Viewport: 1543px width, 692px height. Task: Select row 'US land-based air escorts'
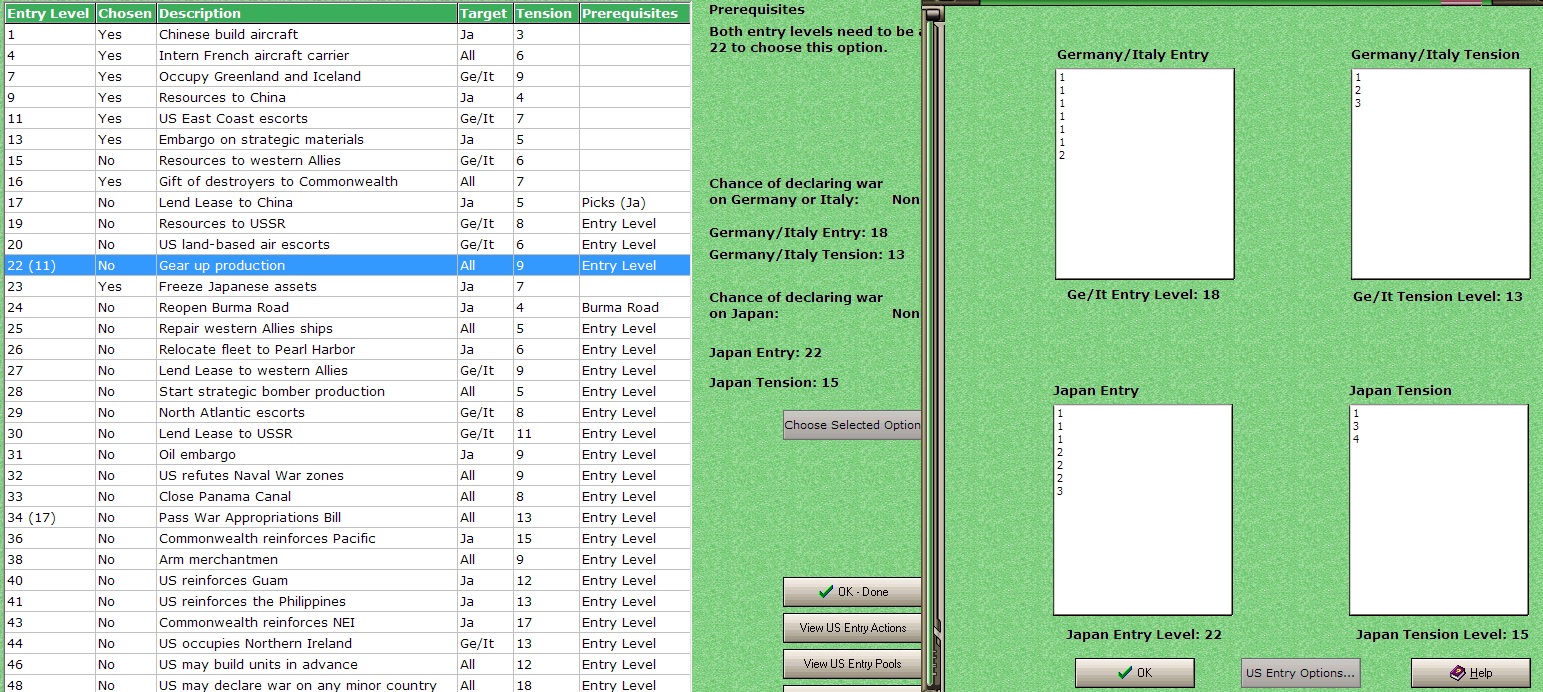pyautogui.click(x=347, y=244)
